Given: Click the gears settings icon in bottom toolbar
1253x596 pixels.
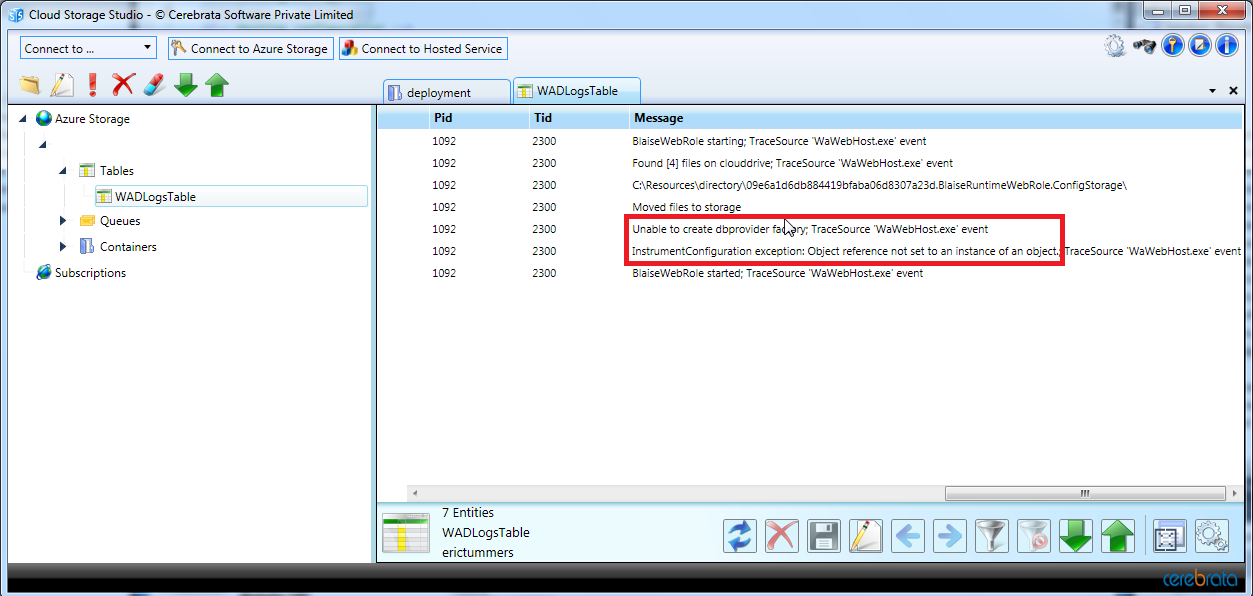Looking at the screenshot, I should click(1211, 536).
